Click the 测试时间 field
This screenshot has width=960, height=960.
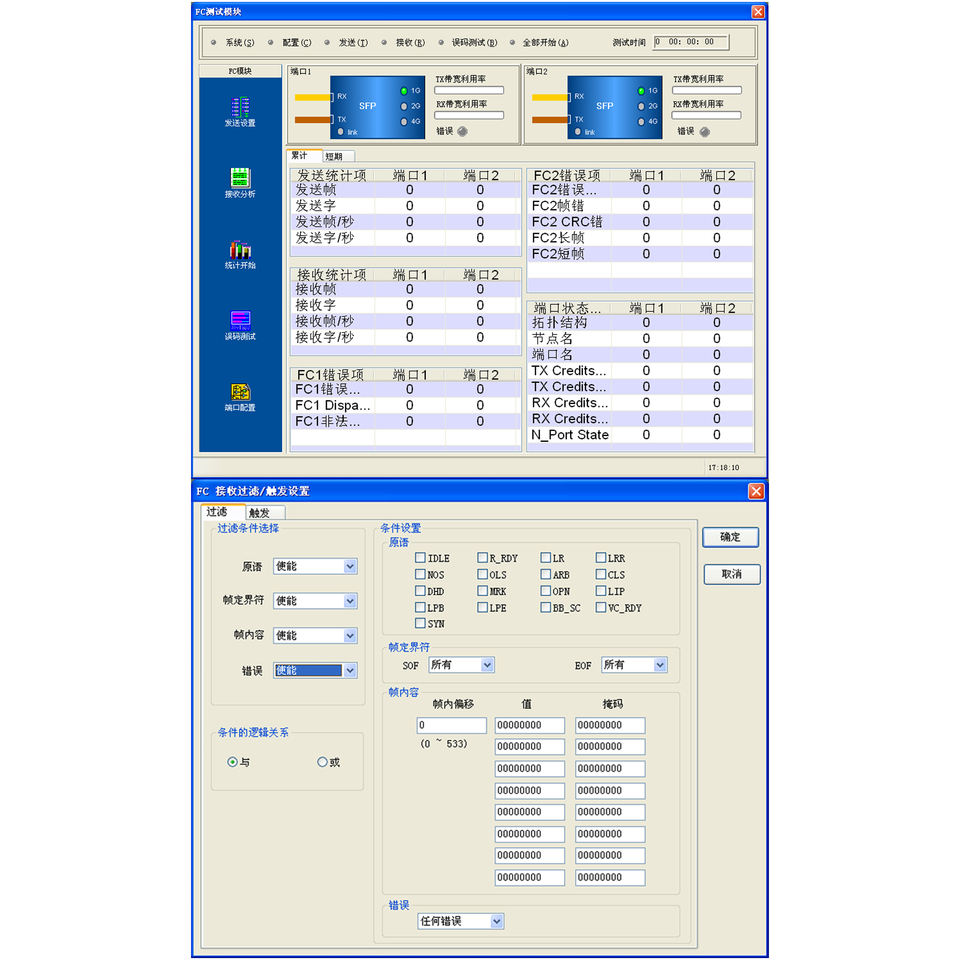point(691,42)
